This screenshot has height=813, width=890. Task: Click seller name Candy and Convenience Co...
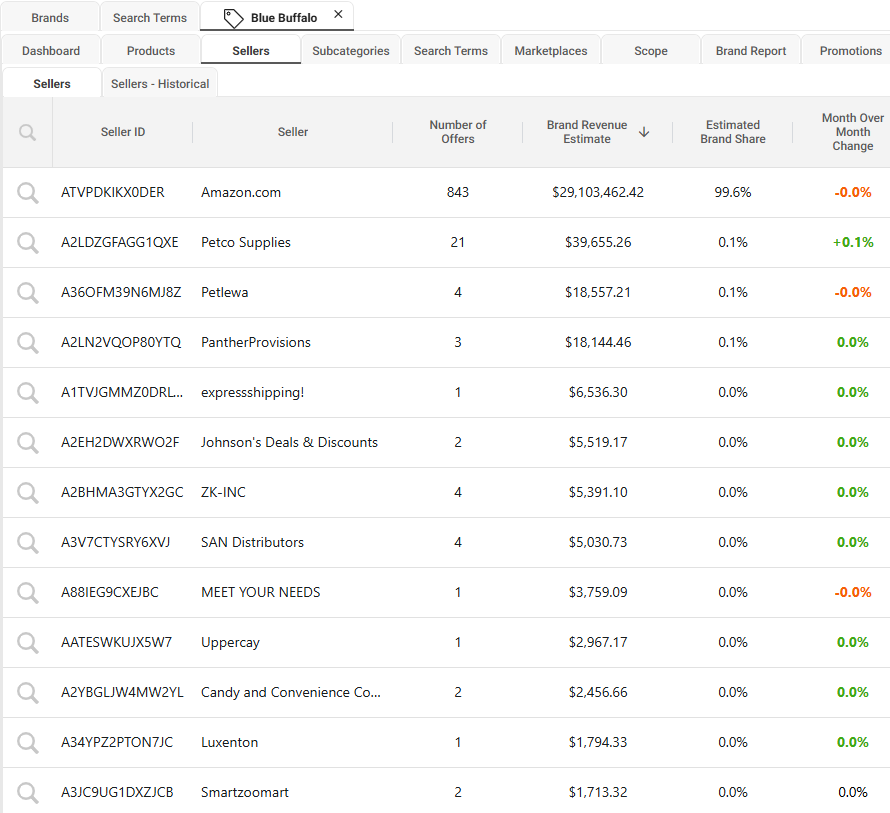(x=291, y=692)
